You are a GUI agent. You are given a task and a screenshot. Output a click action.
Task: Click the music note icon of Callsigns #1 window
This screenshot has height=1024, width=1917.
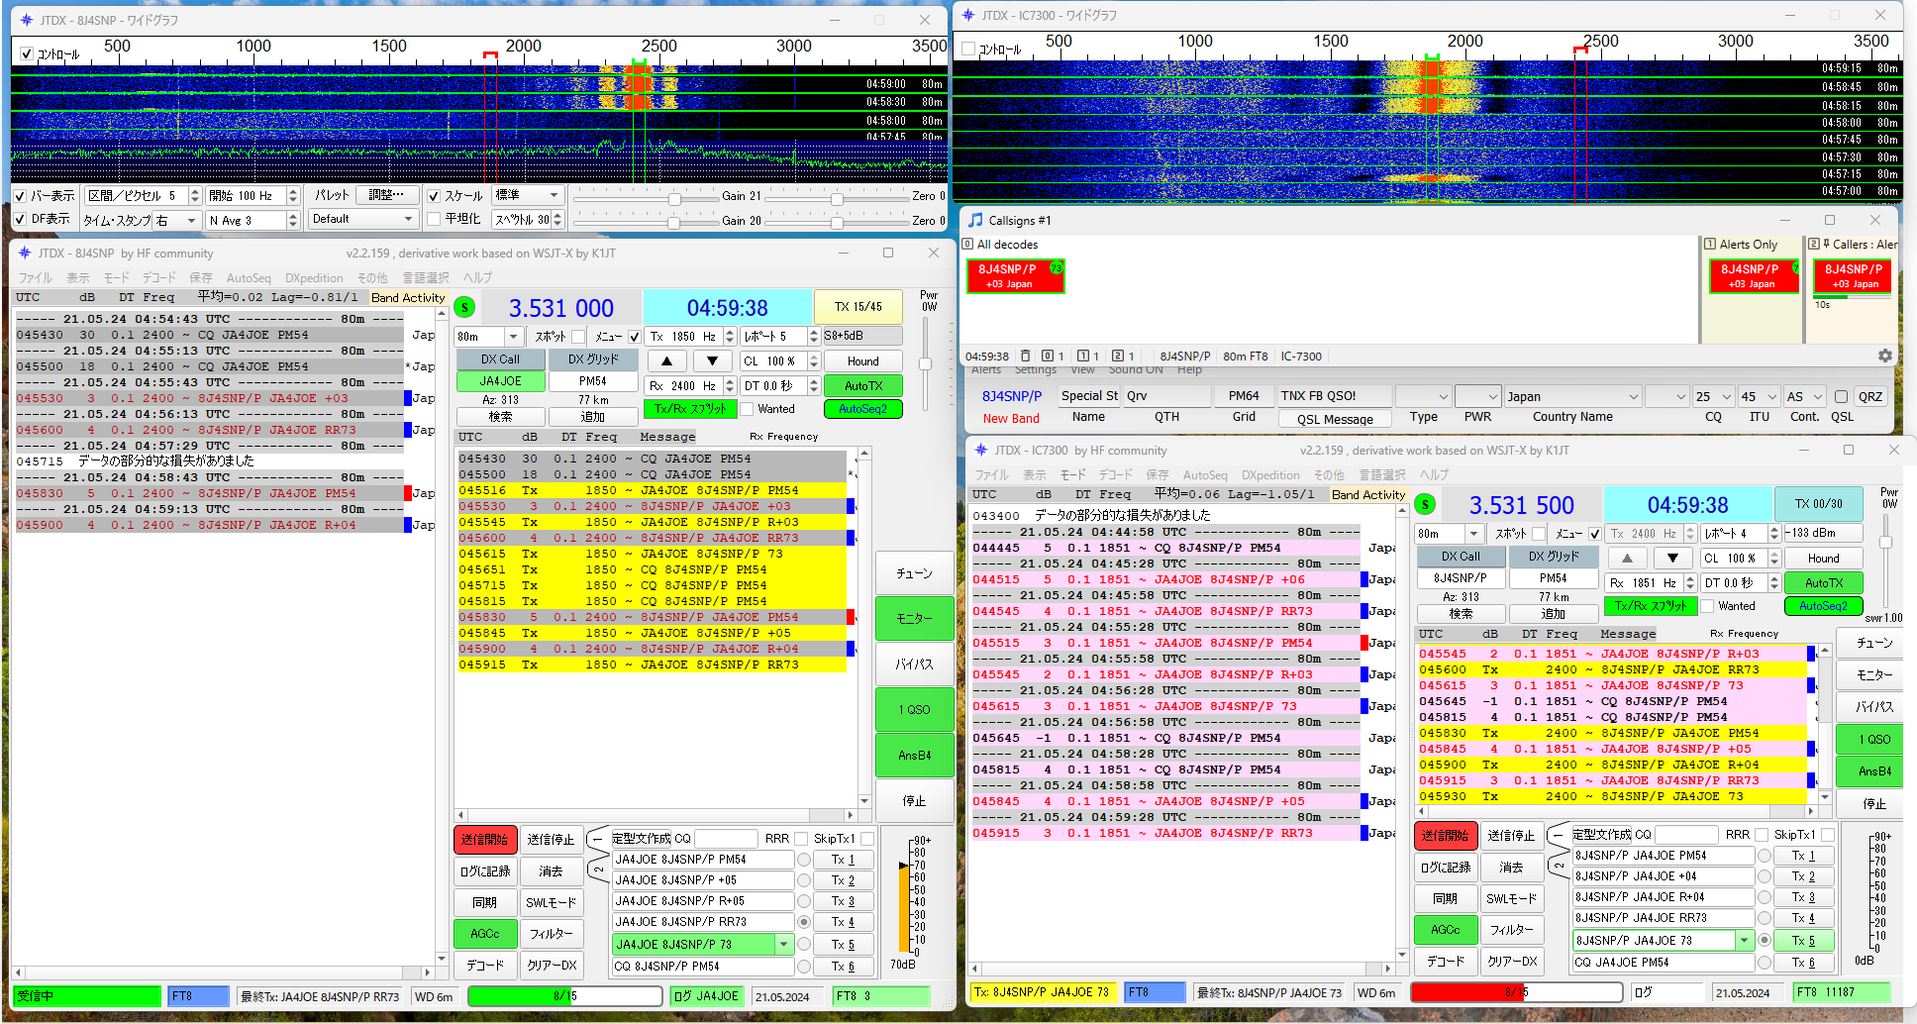[975, 220]
